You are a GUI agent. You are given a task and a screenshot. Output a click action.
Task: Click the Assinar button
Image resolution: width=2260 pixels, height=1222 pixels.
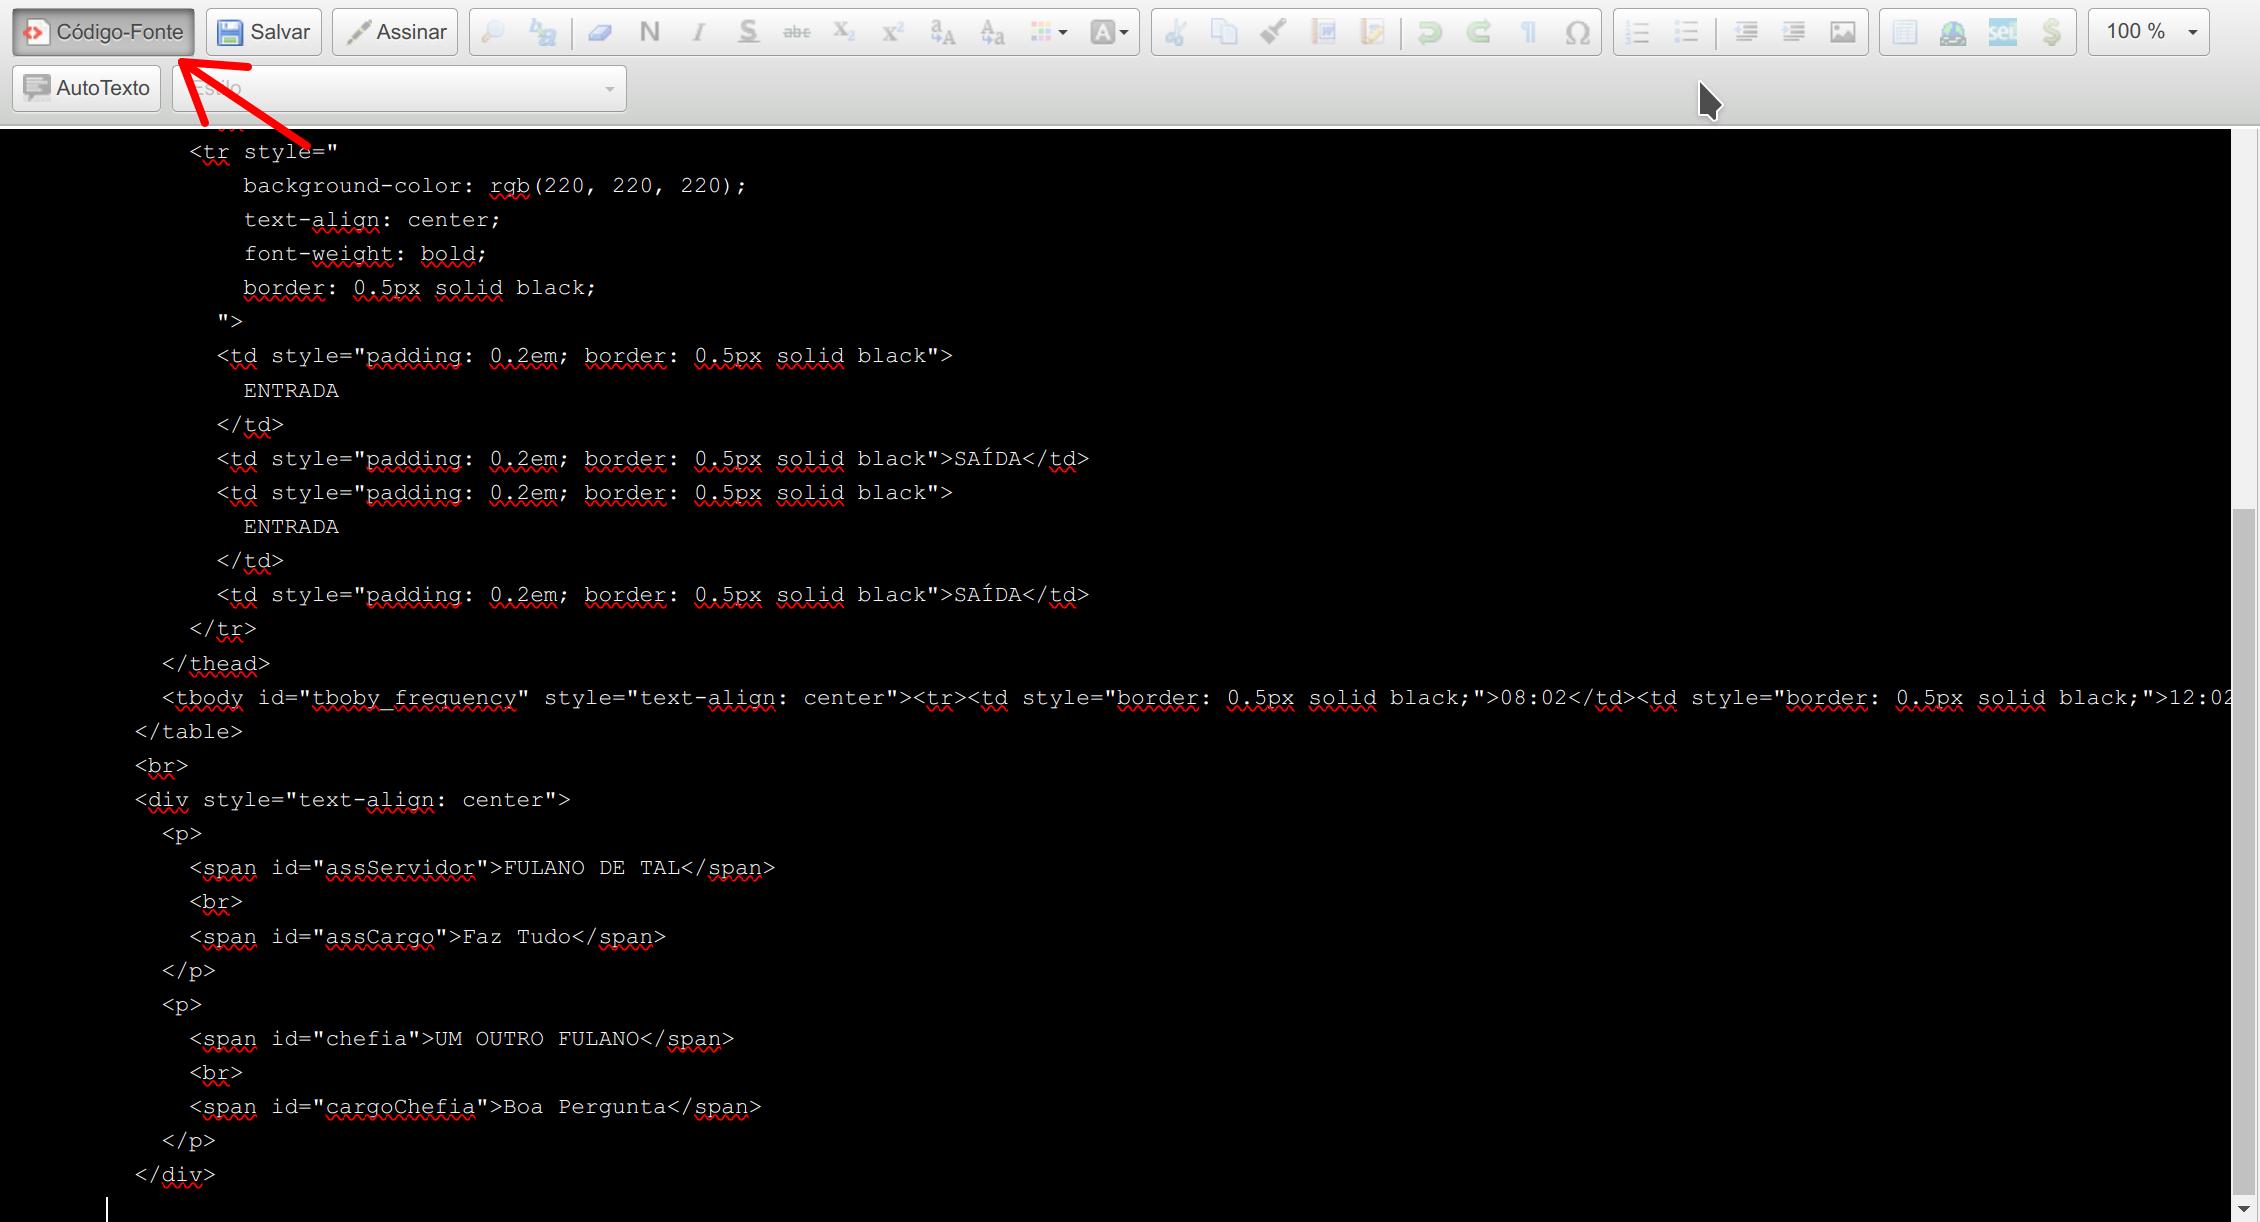pos(396,32)
